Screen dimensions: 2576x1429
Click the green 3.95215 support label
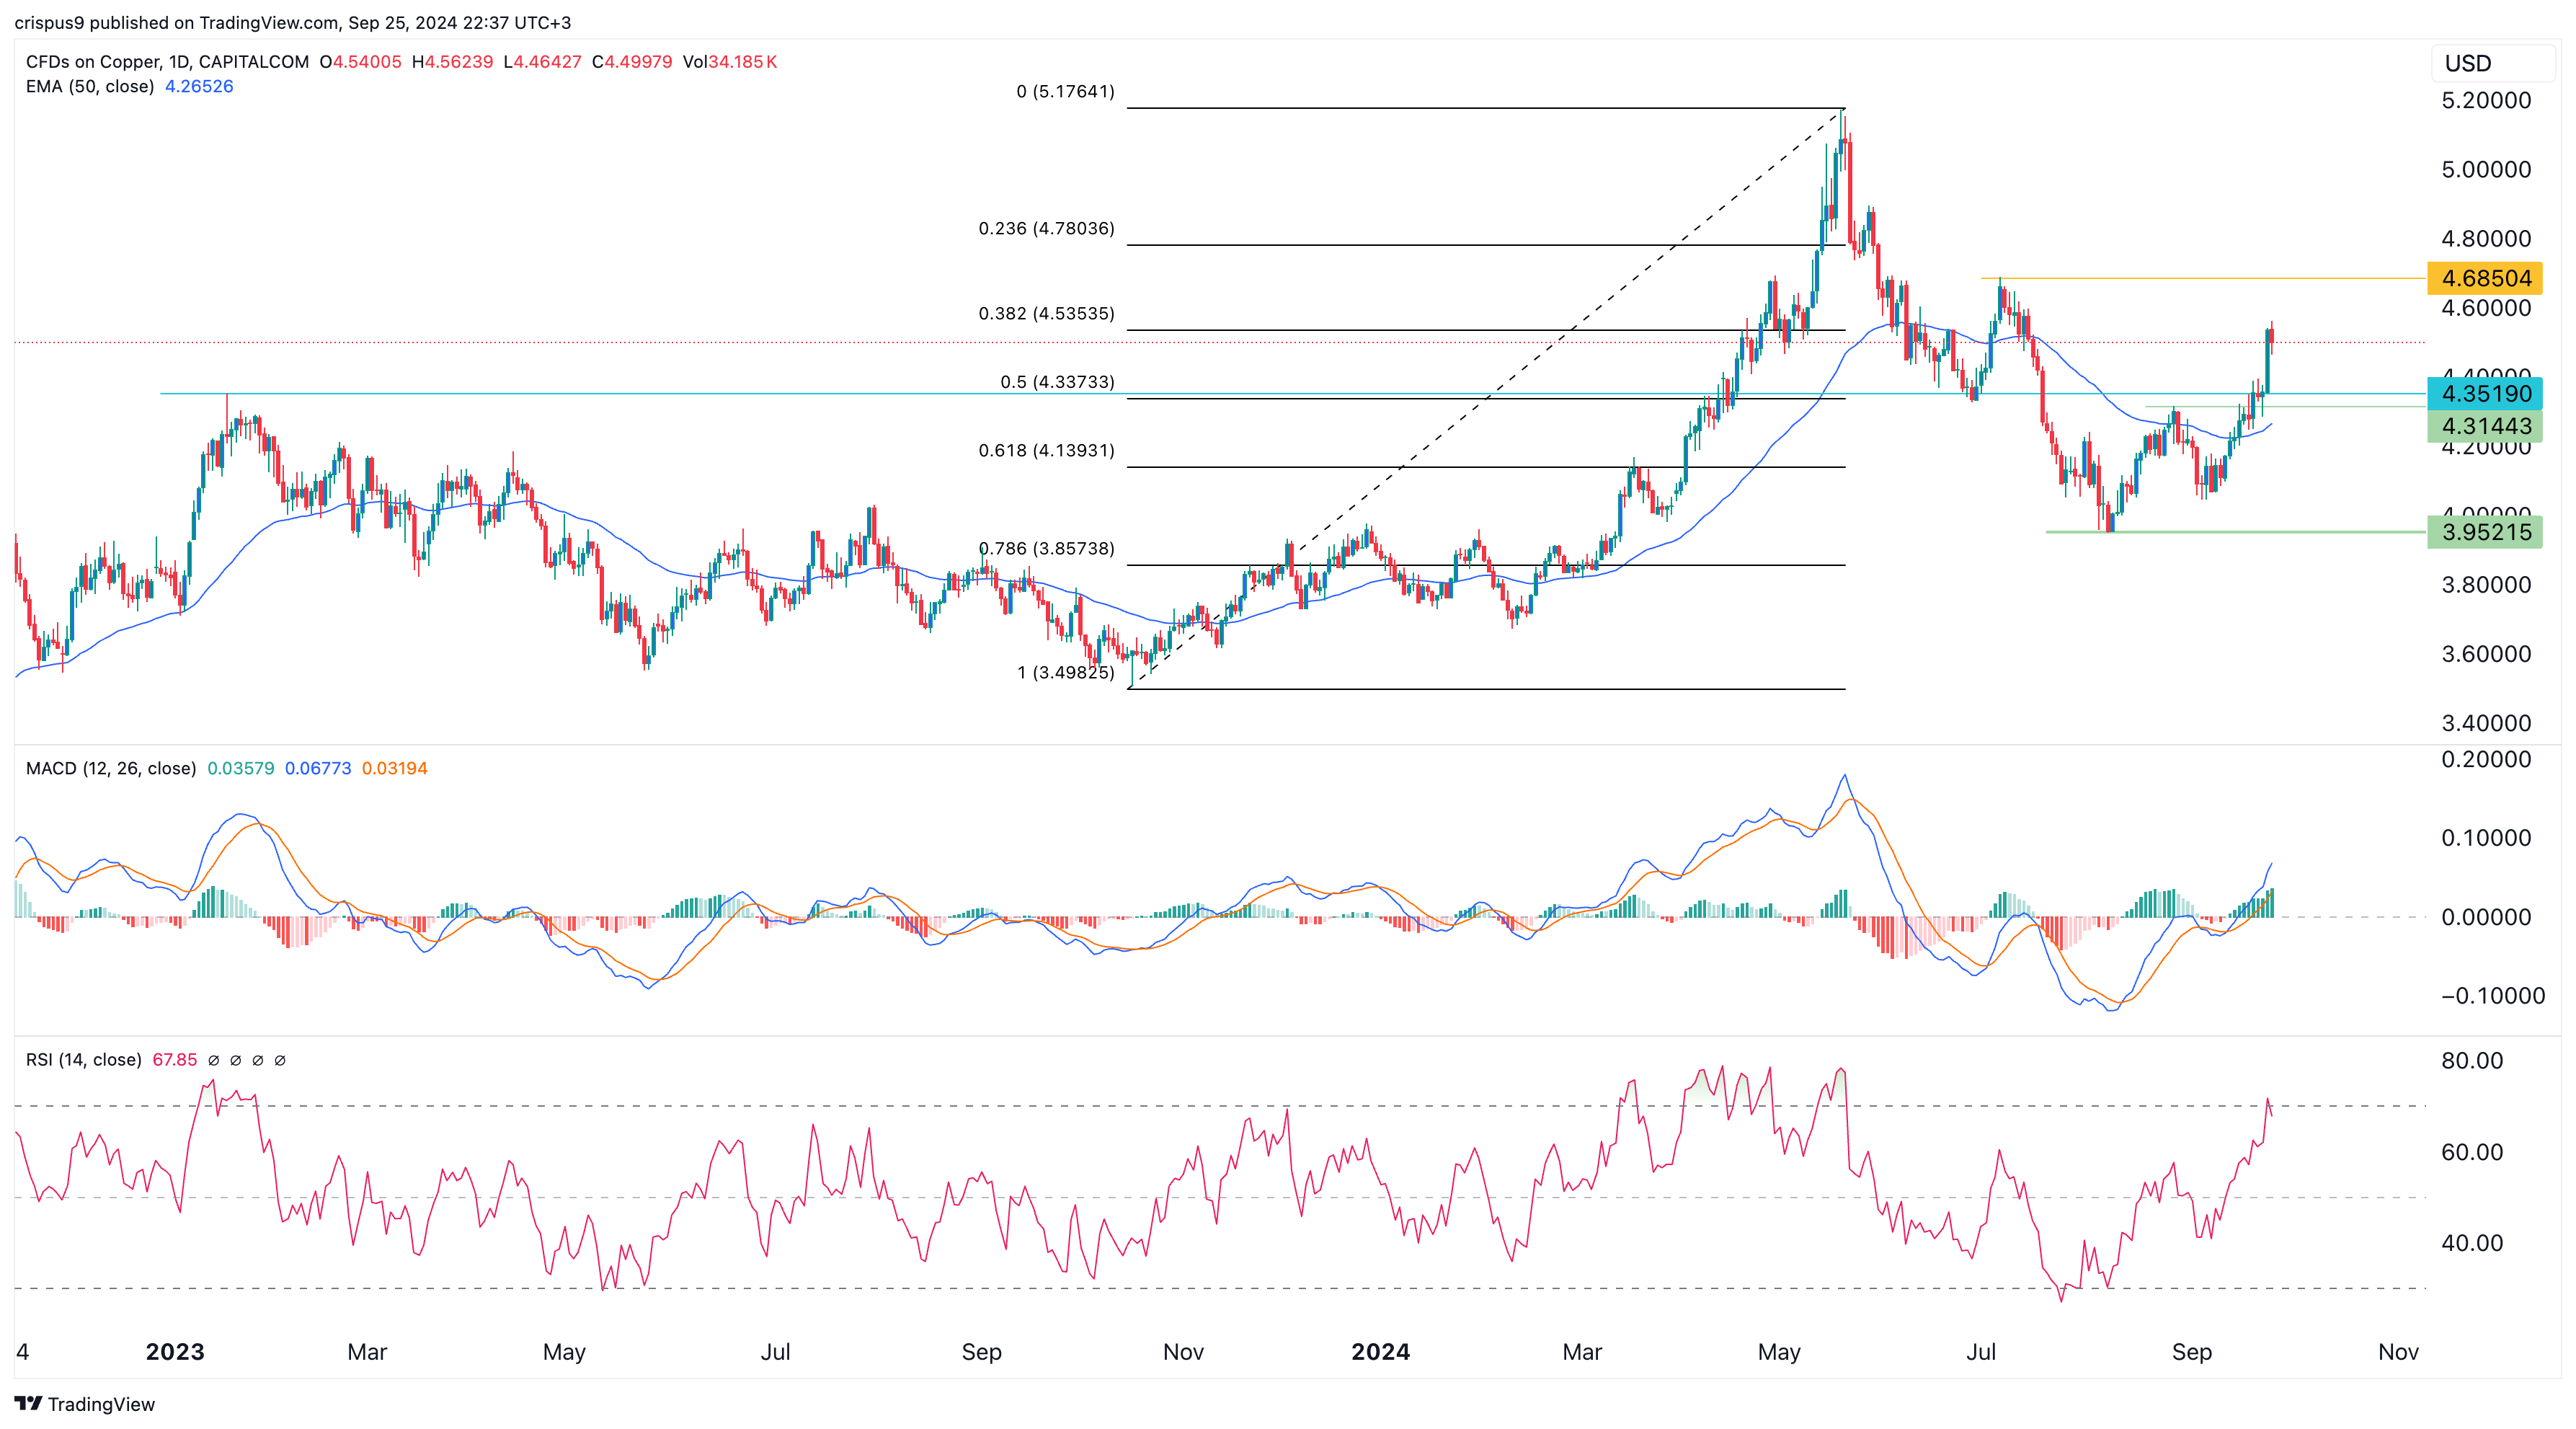click(x=2485, y=532)
